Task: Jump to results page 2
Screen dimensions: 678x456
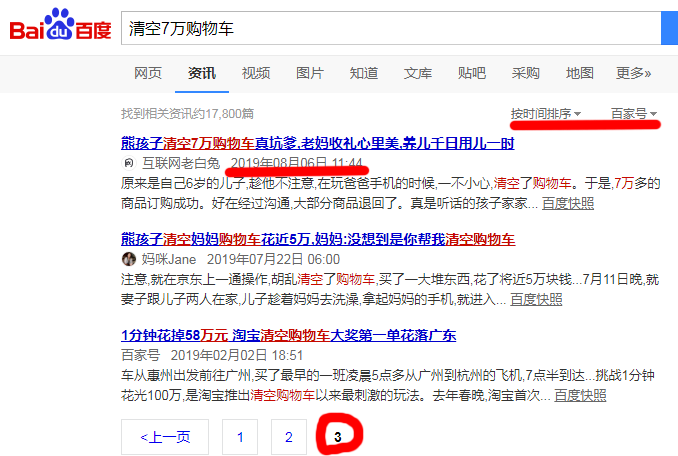Action: (289, 437)
